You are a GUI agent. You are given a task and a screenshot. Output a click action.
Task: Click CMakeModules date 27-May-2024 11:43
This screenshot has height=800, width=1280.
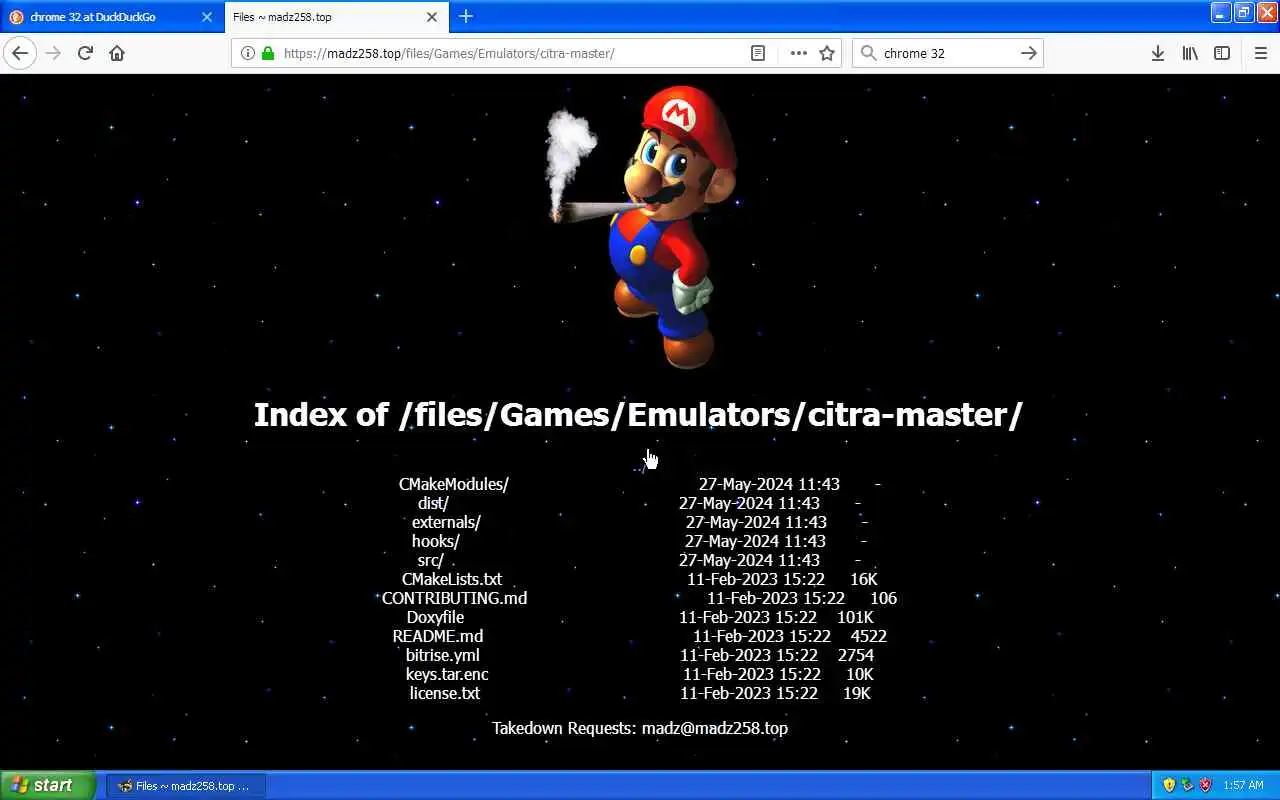pyautogui.click(x=769, y=484)
